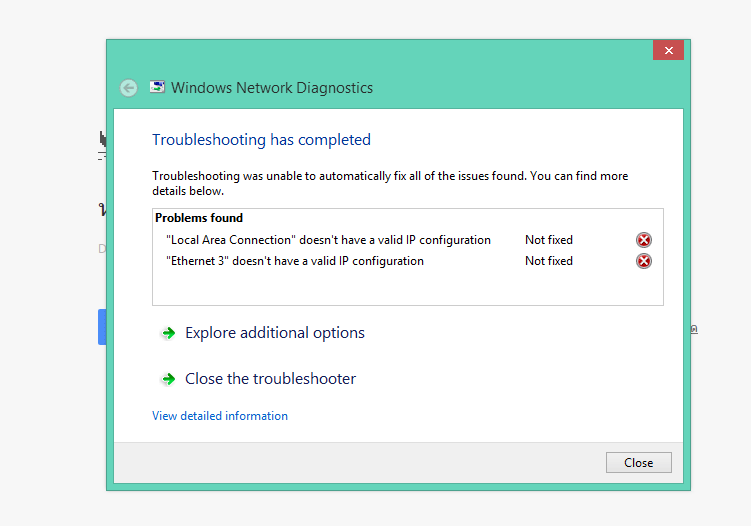Open Explore additional options
The image size is (751, 526).
coord(274,333)
